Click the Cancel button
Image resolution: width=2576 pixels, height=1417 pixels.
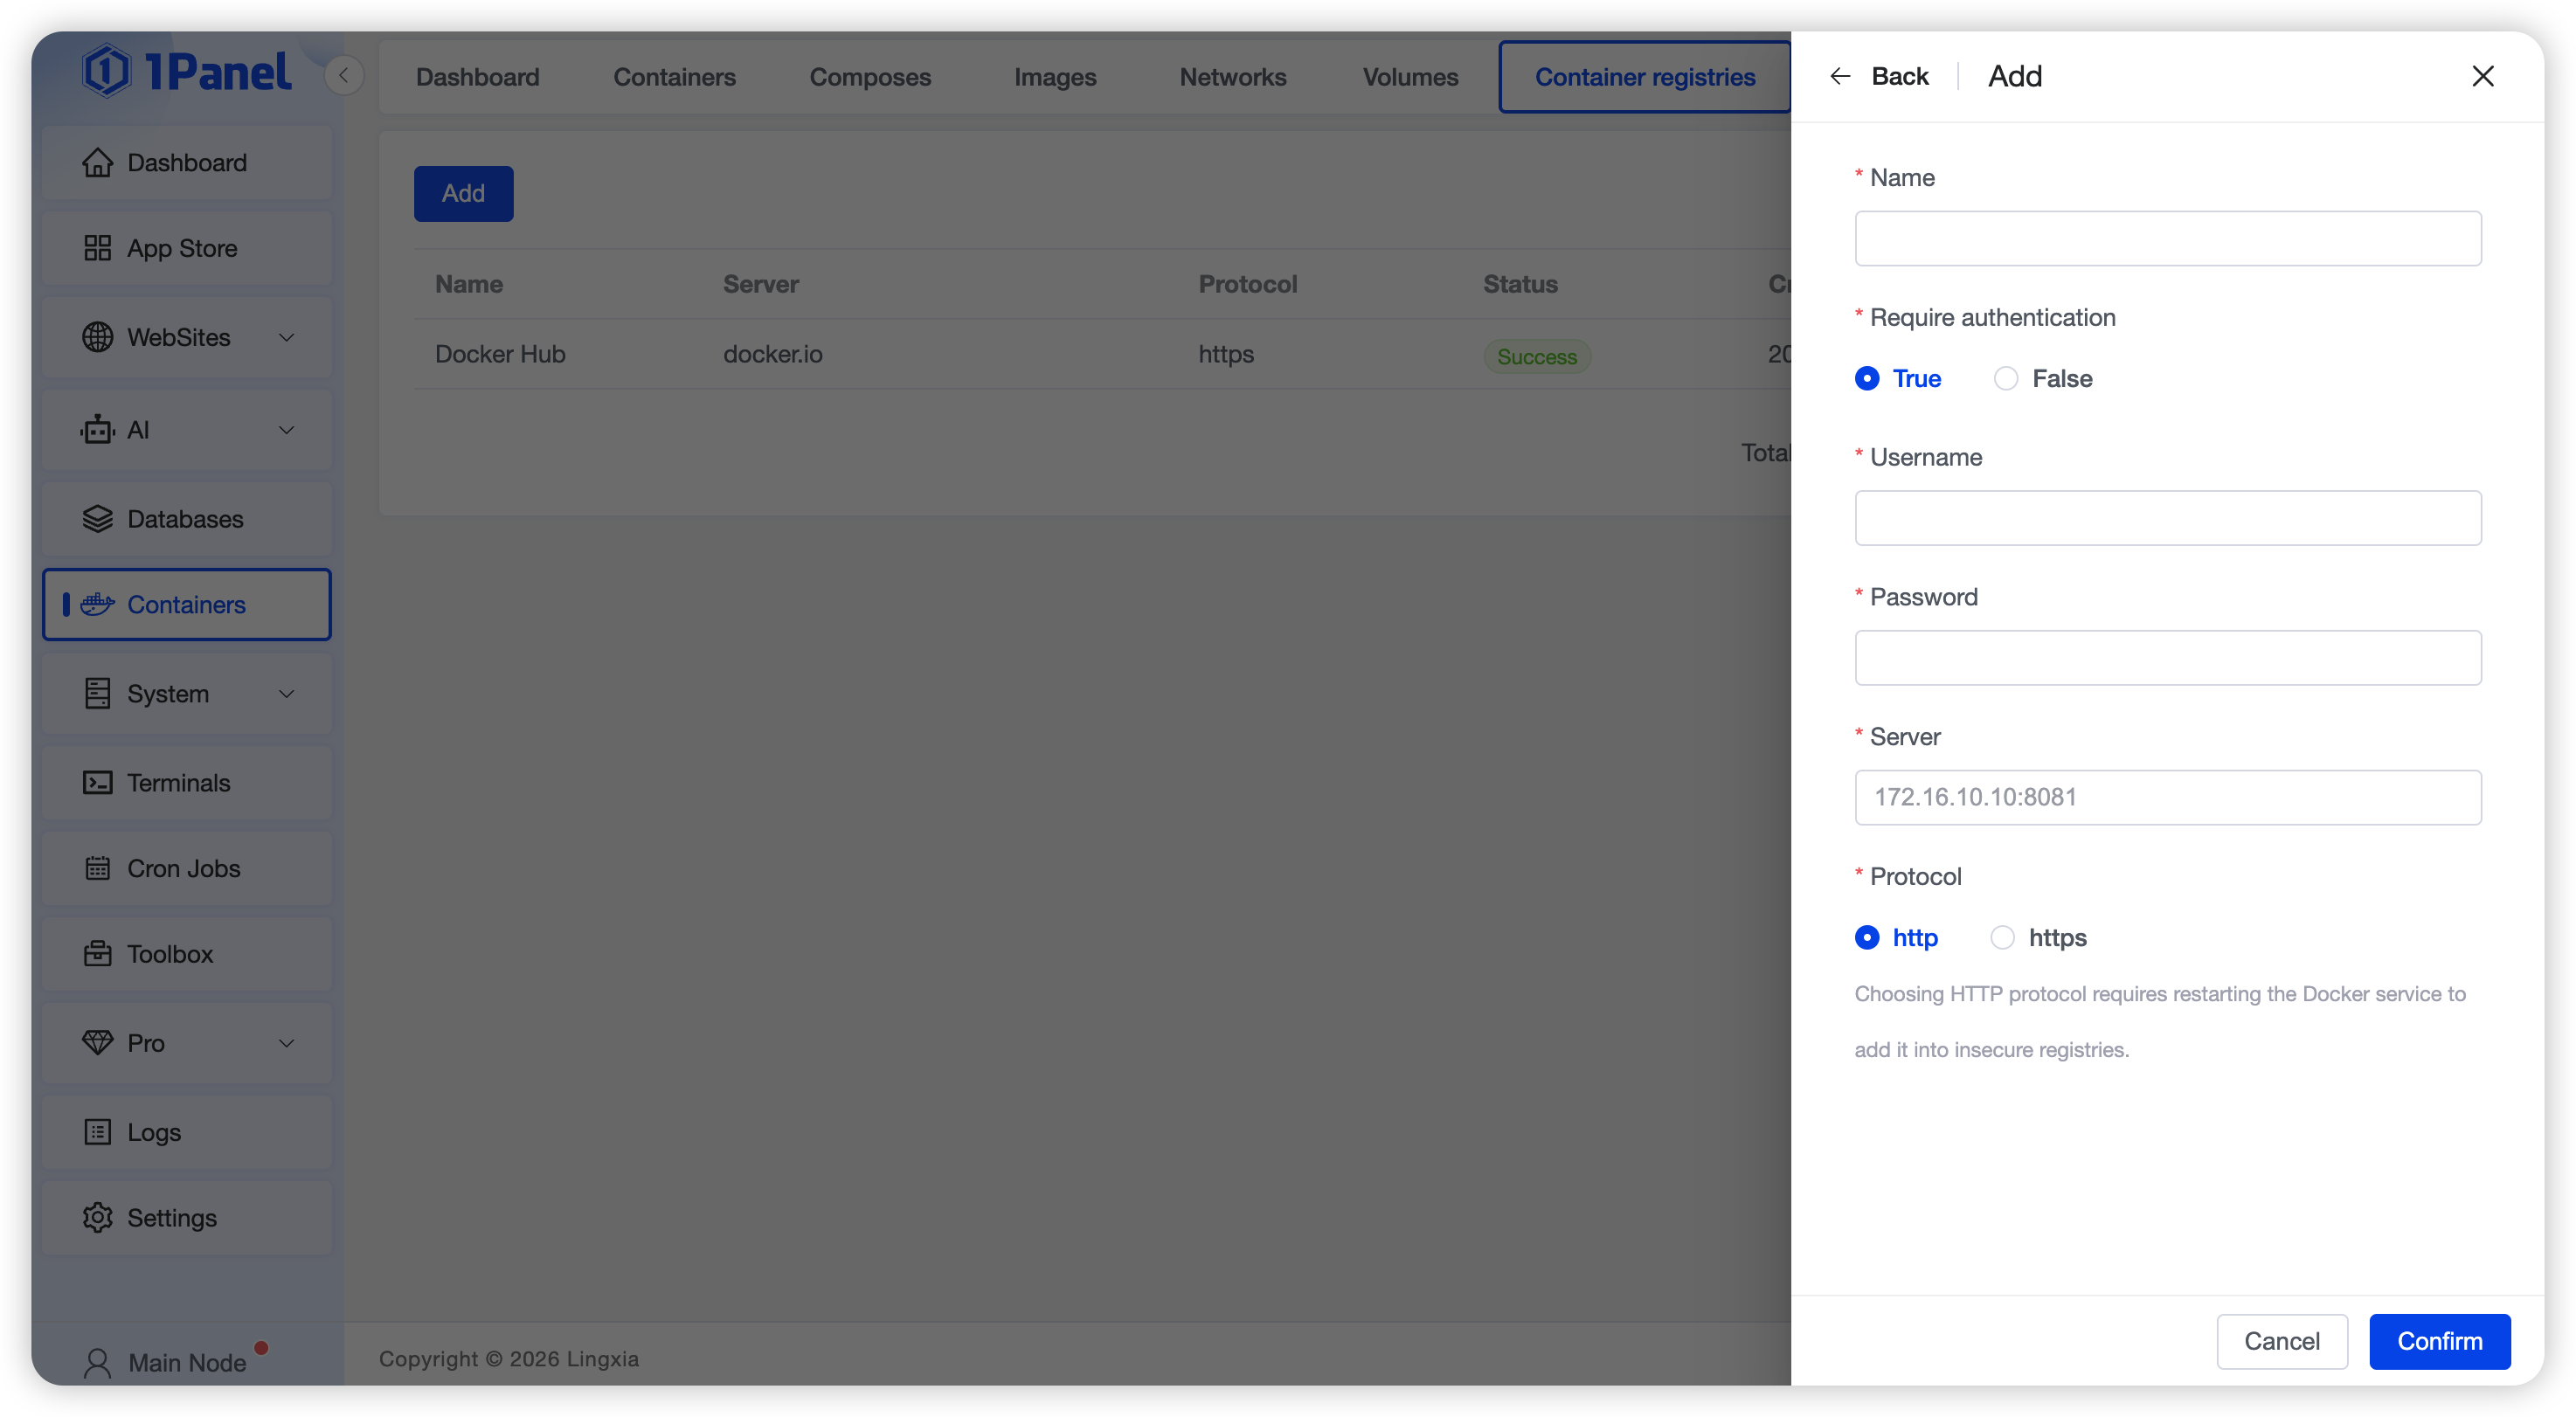(x=2281, y=1341)
